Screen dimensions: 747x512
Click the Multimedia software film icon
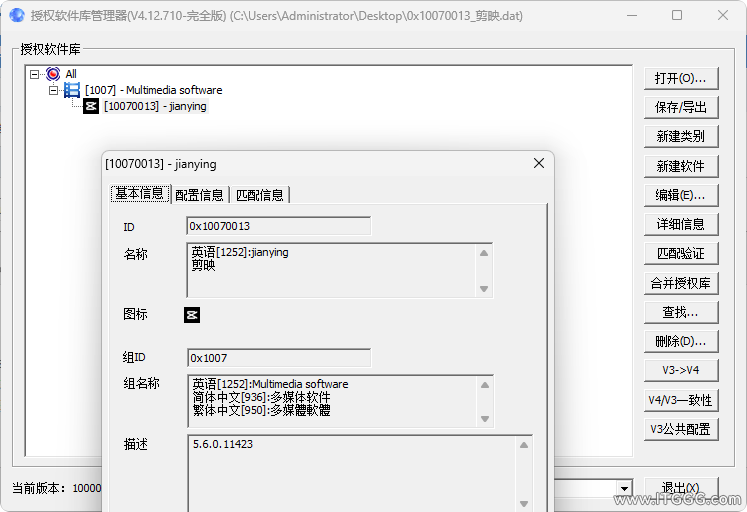pos(72,90)
